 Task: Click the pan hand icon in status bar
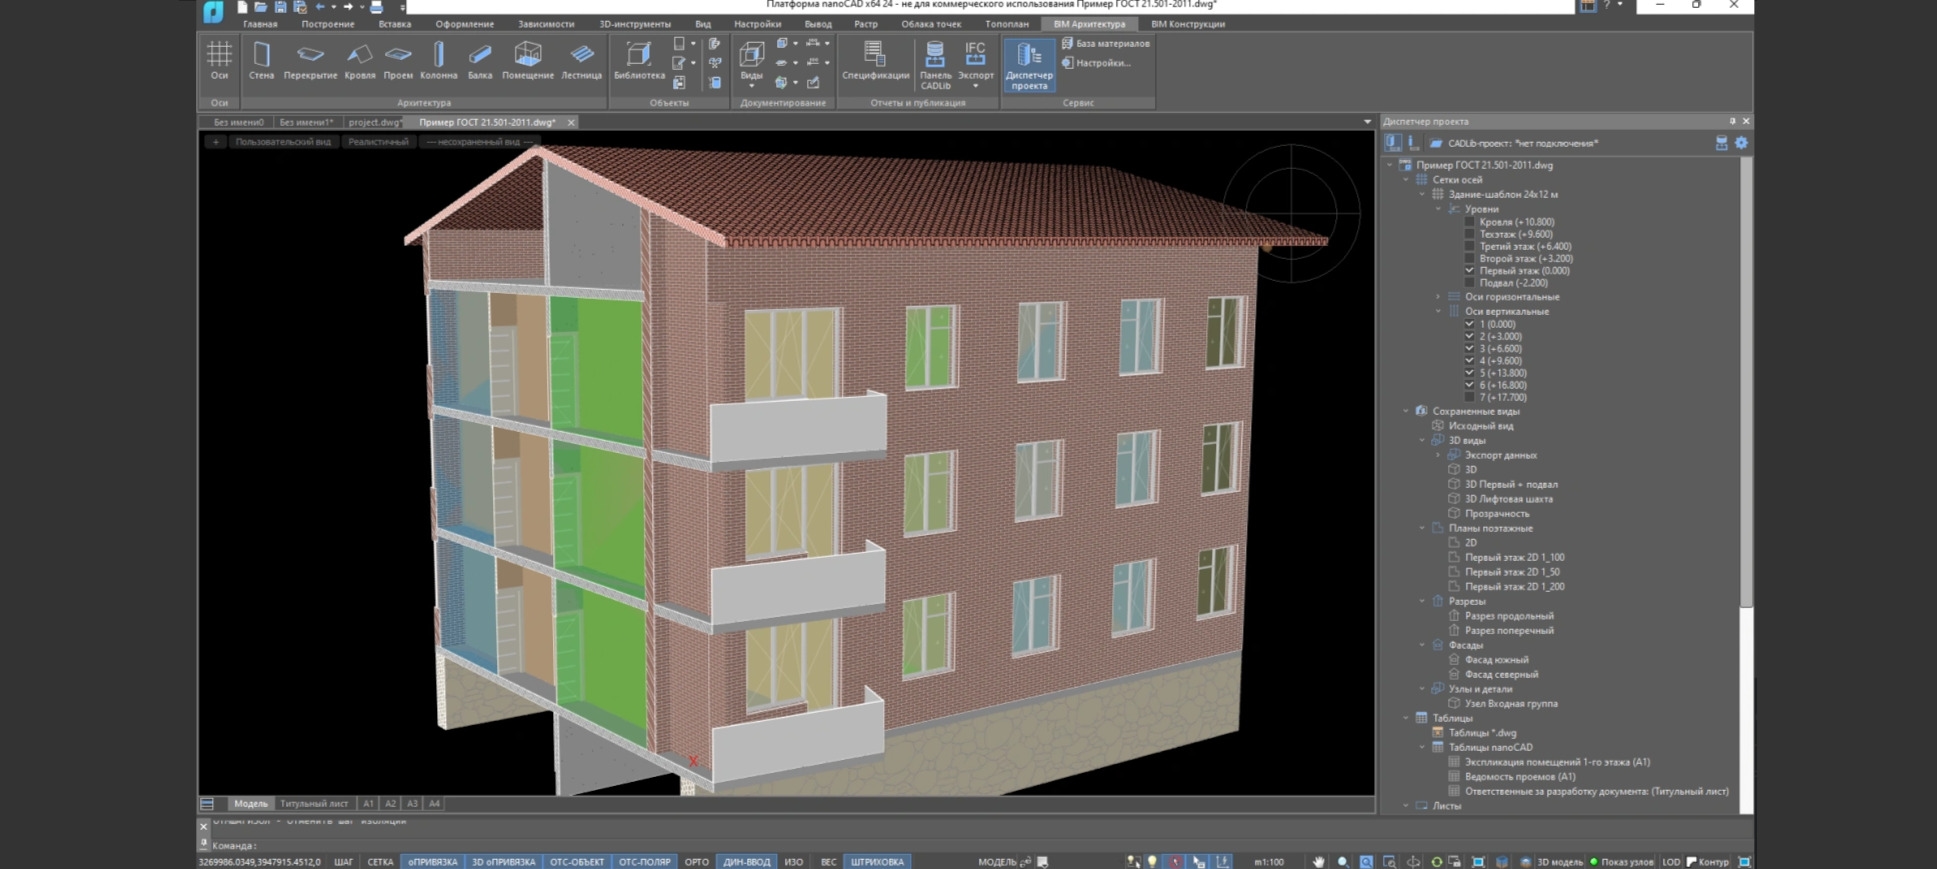[x=1319, y=862]
